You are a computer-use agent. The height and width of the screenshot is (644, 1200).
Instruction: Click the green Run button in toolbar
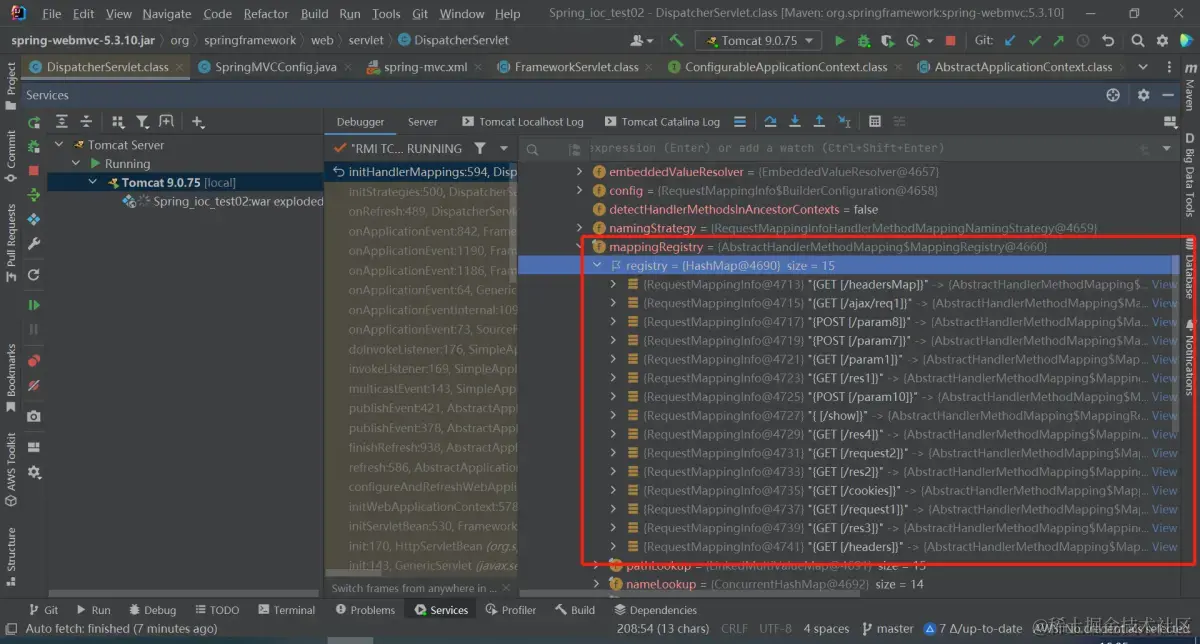[839, 41]
